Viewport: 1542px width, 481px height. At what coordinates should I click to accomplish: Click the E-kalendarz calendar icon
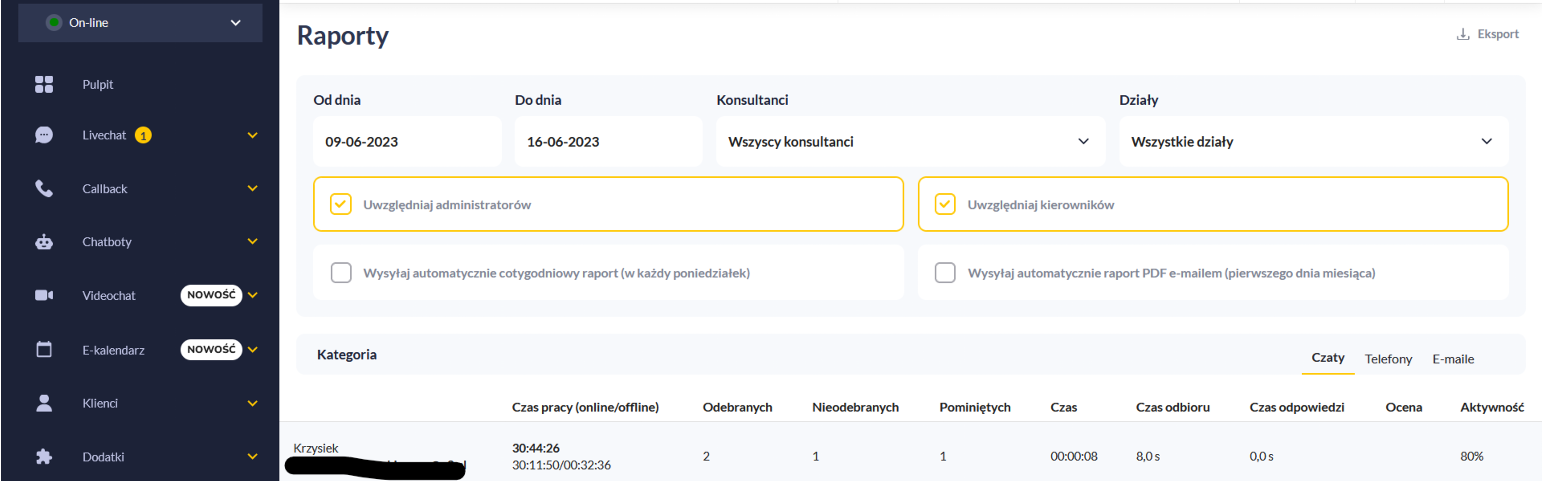click(44, 350)
